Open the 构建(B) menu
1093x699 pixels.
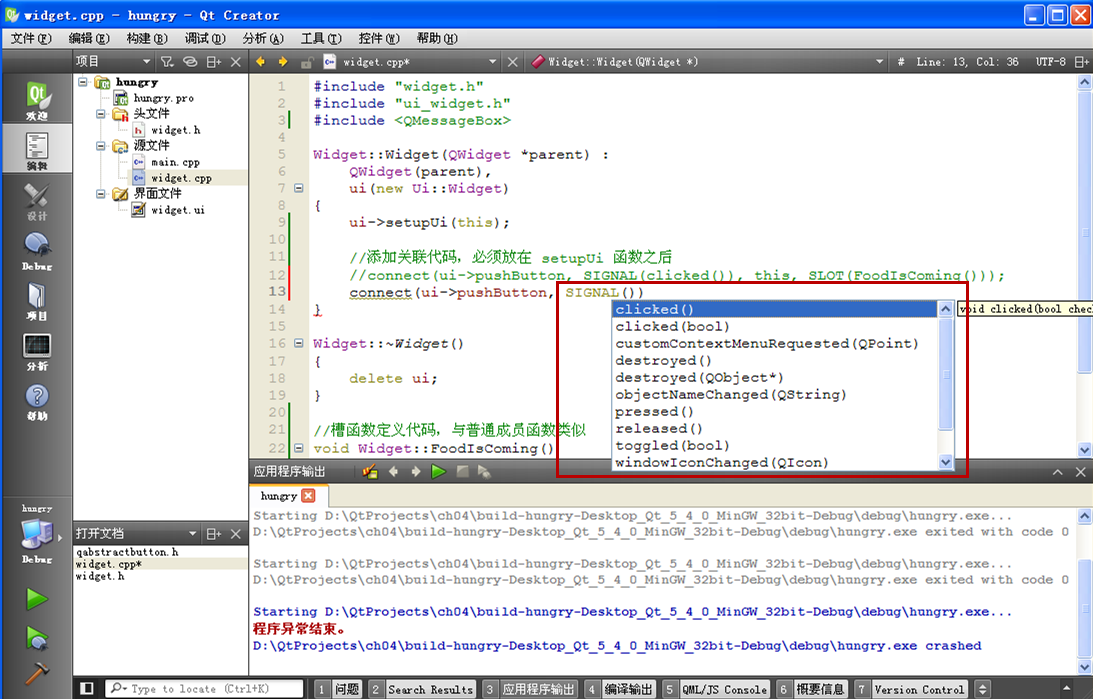pos(146,38)
